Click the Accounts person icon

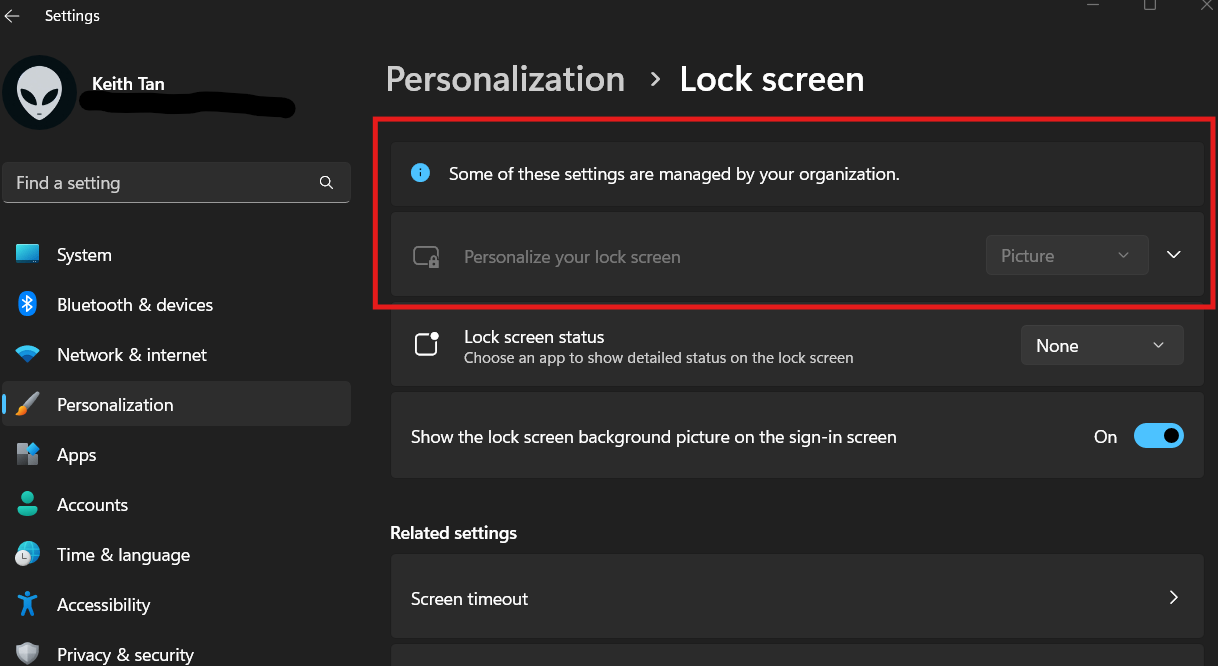coord(27,504)
